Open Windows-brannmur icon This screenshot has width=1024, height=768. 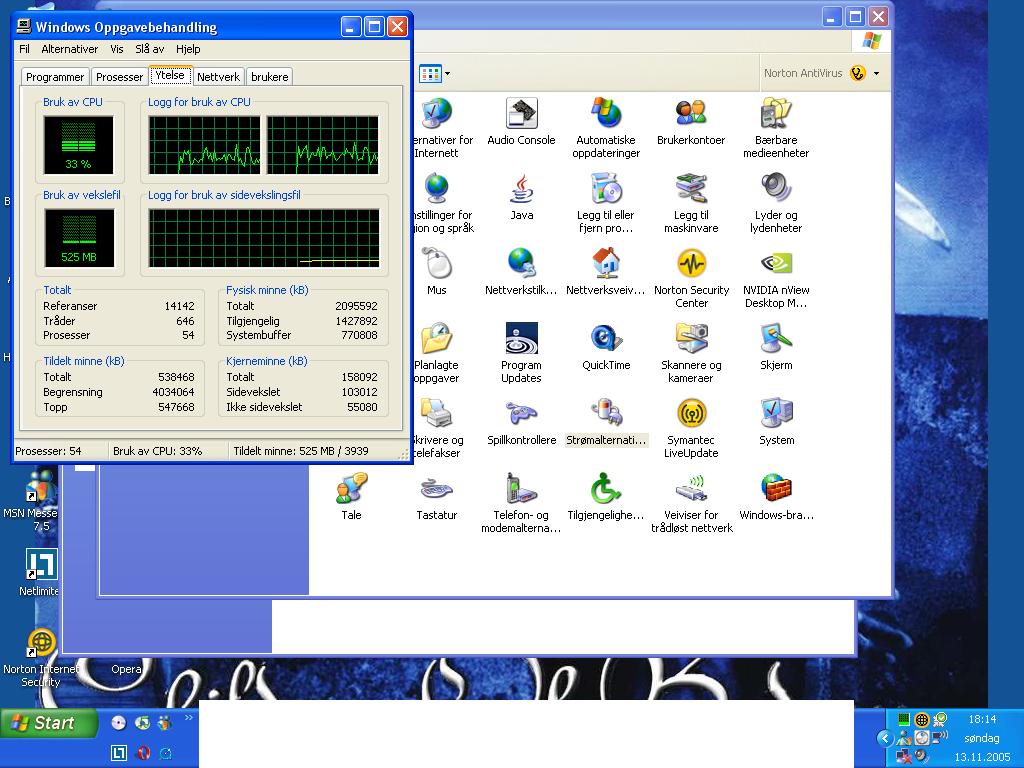(x=776, y=498)
